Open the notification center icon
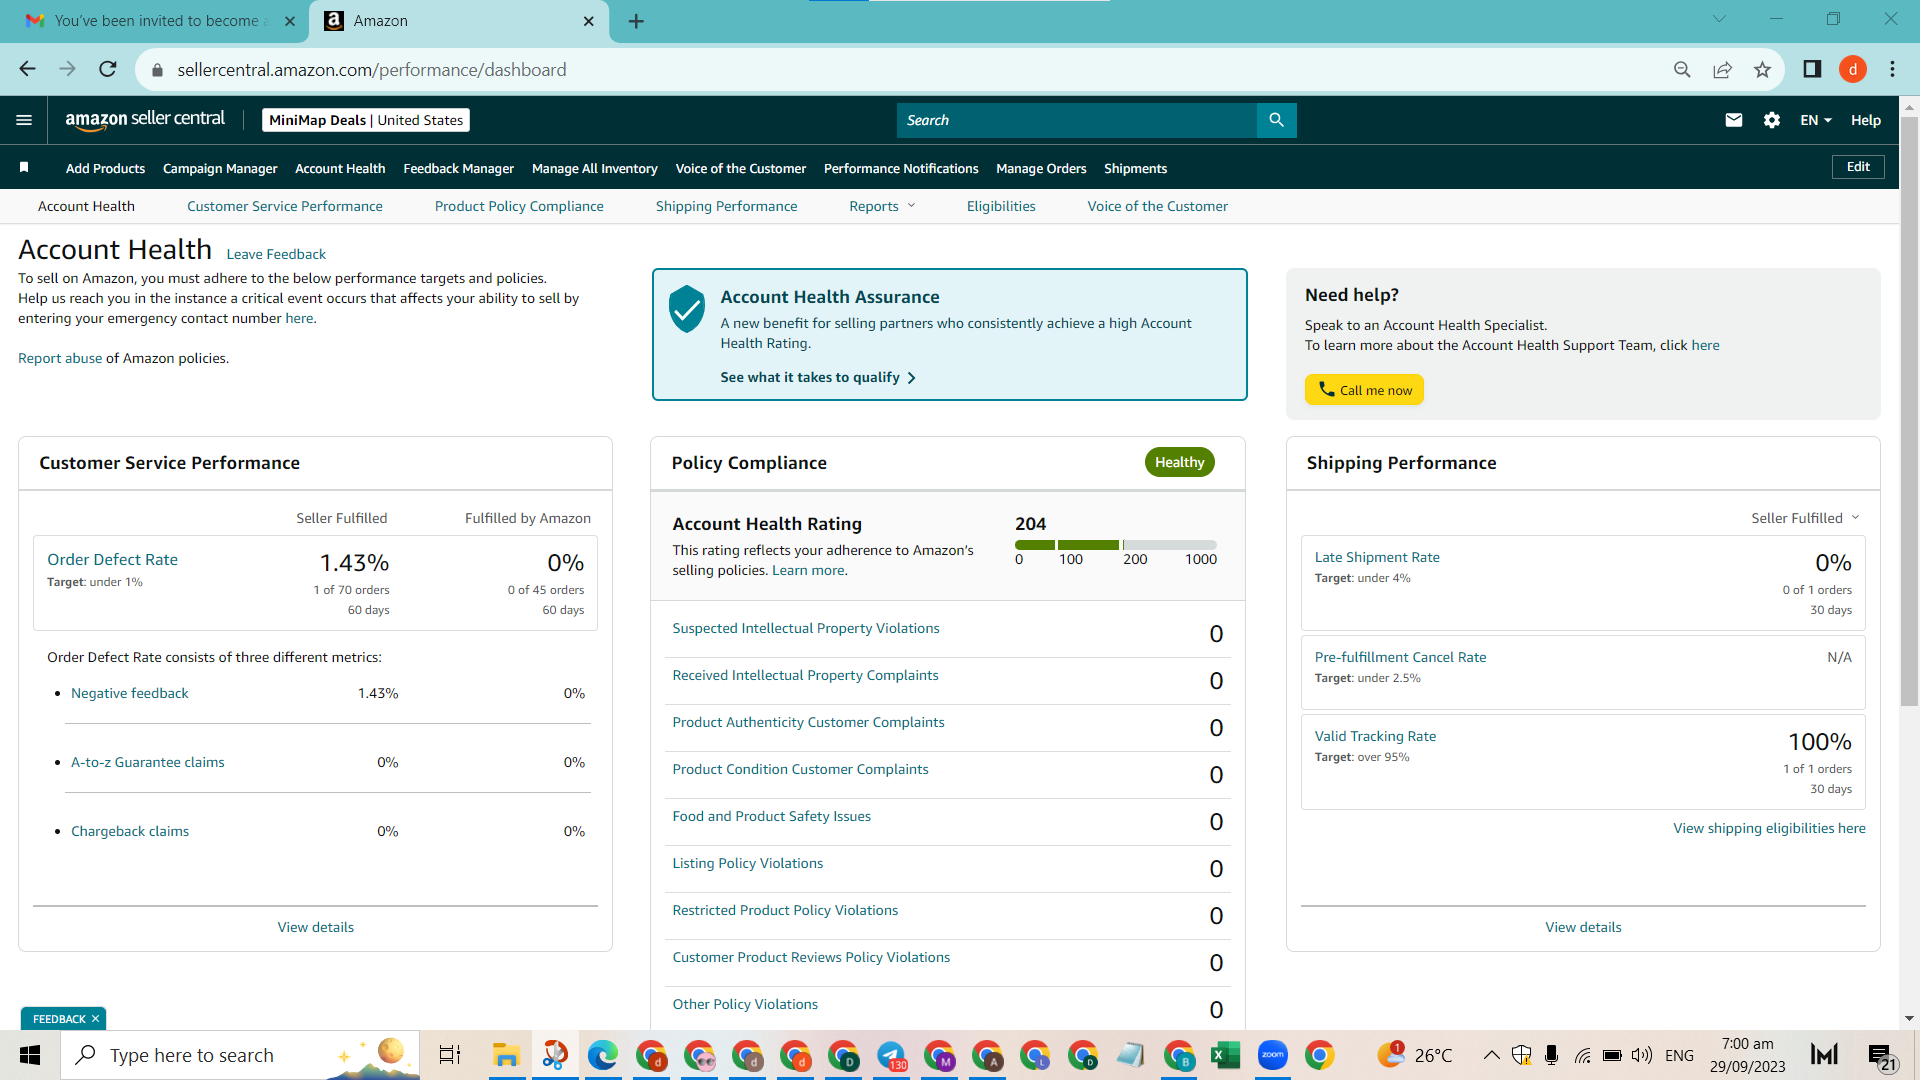Screen dimensions: 1920x1080 [1881, 1056]
